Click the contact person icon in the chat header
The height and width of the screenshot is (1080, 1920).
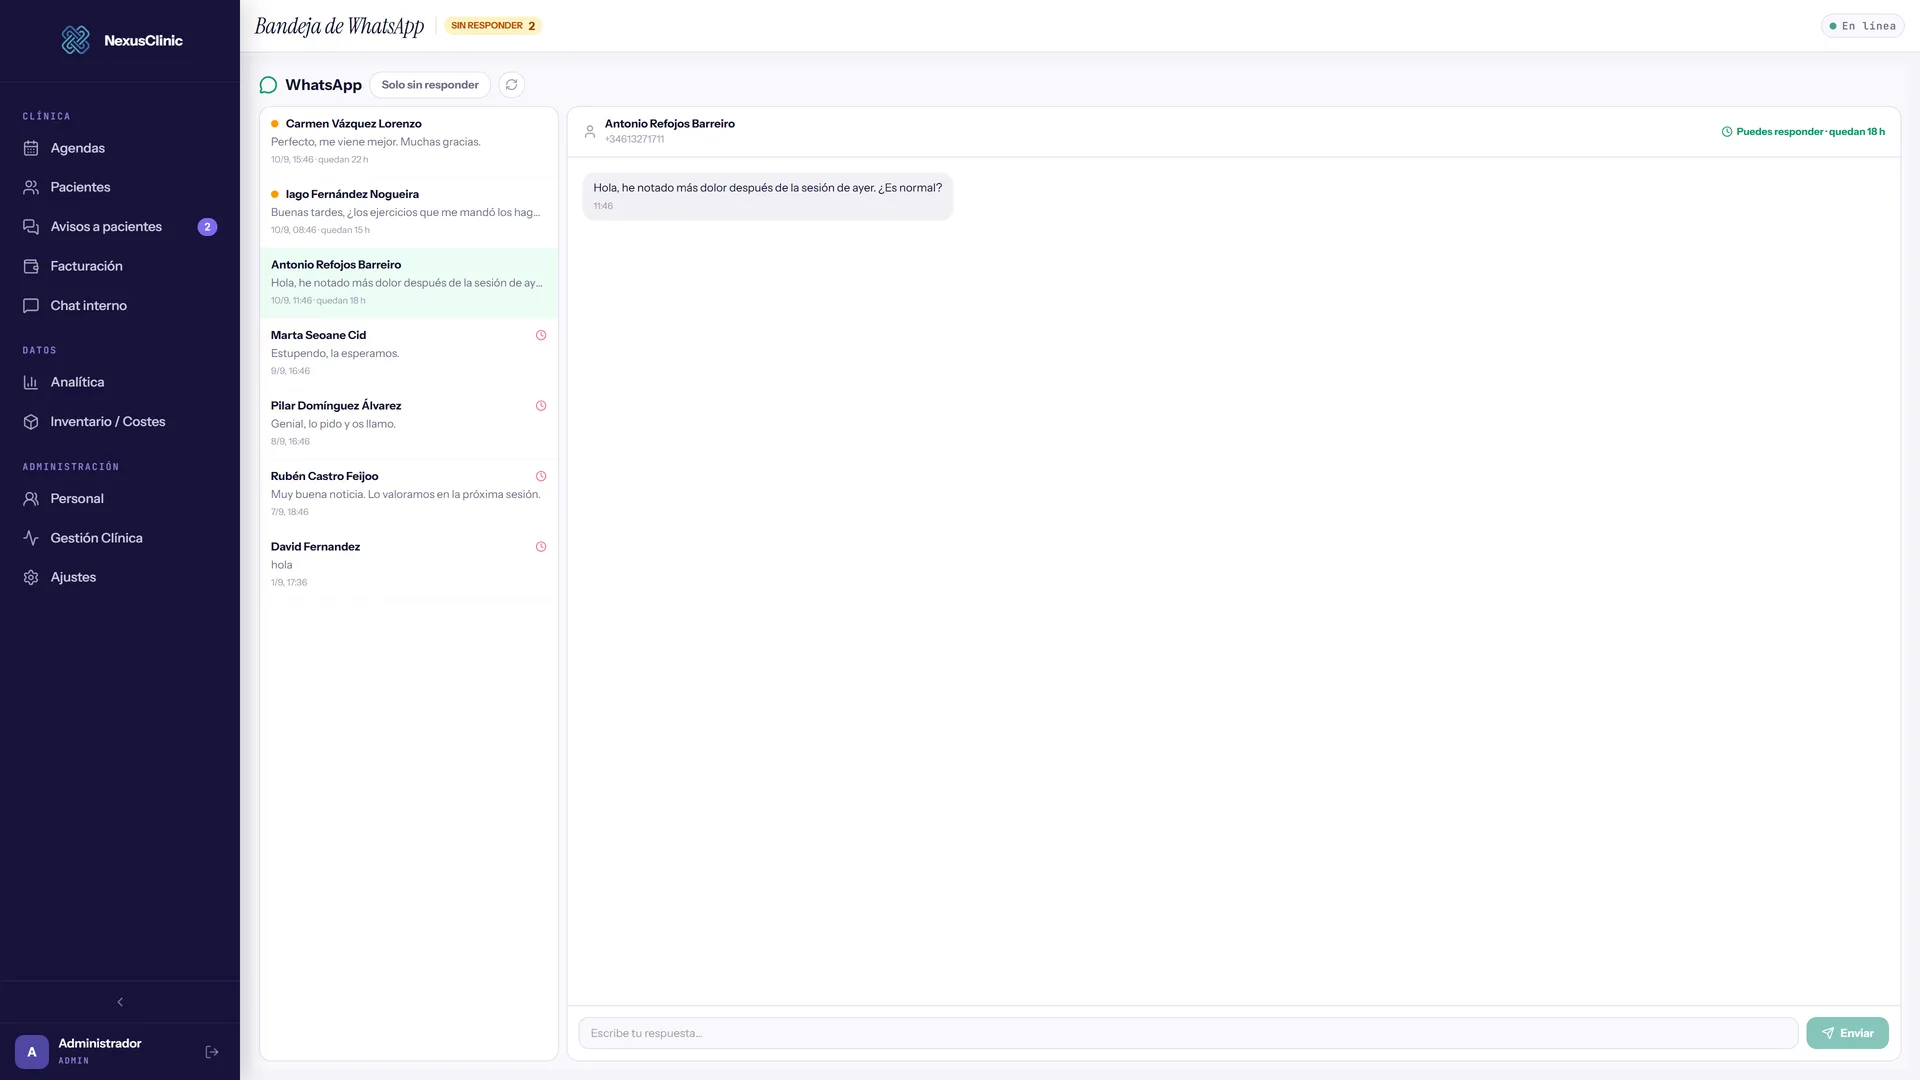pyautogui.click(x=590, y=132)
